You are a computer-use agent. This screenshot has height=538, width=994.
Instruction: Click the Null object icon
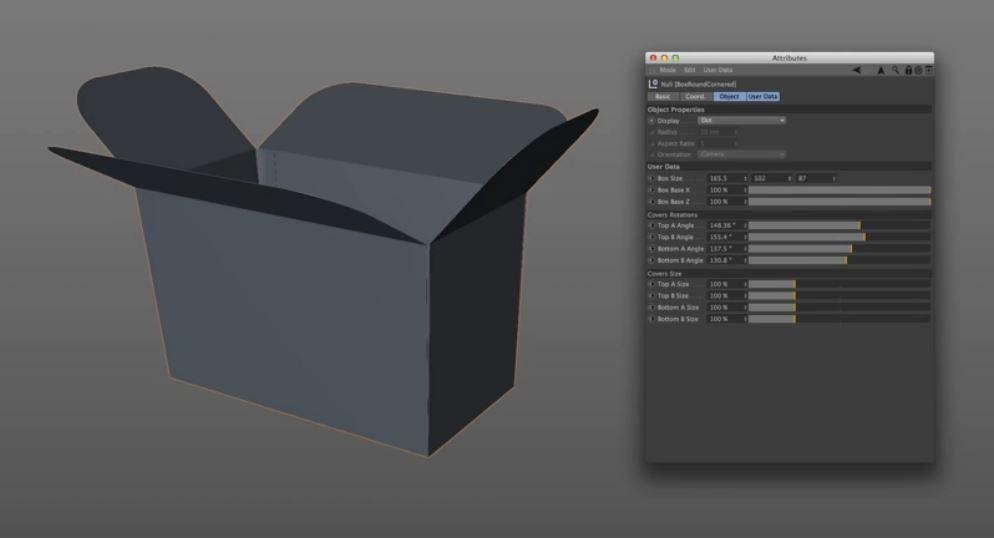click(x=654, y=84)
